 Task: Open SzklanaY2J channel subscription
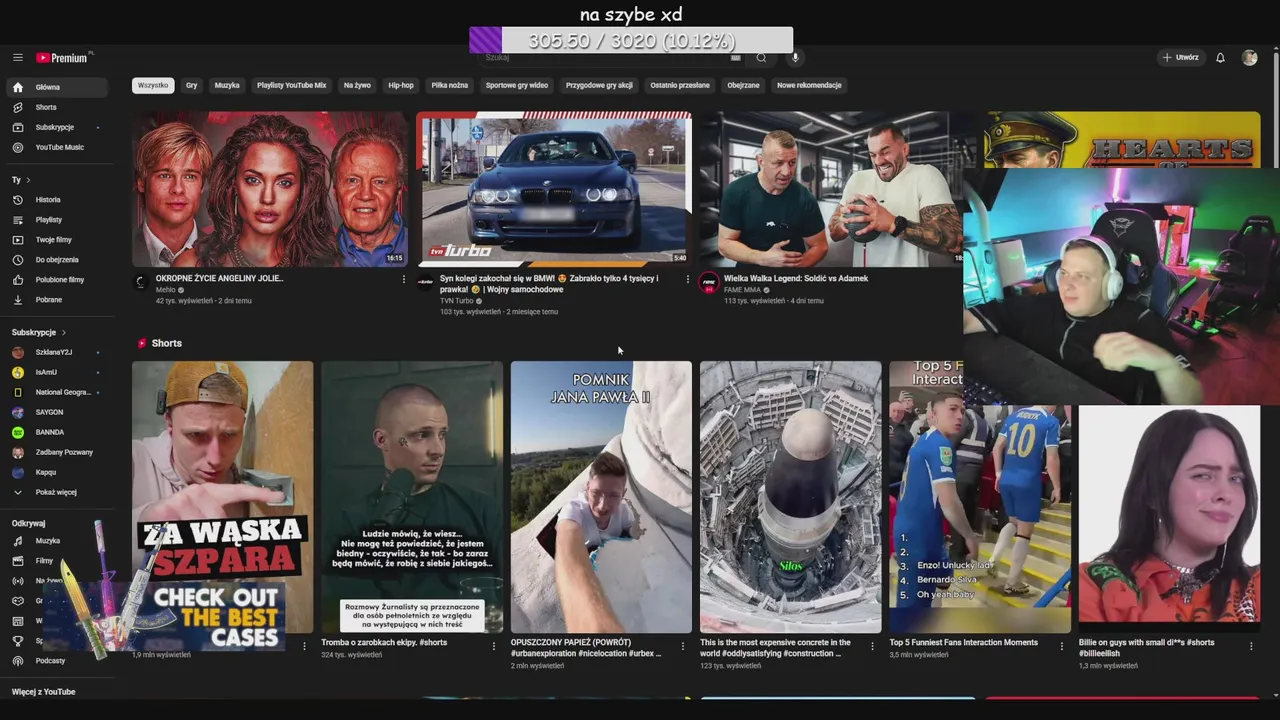tap(57, 352)
